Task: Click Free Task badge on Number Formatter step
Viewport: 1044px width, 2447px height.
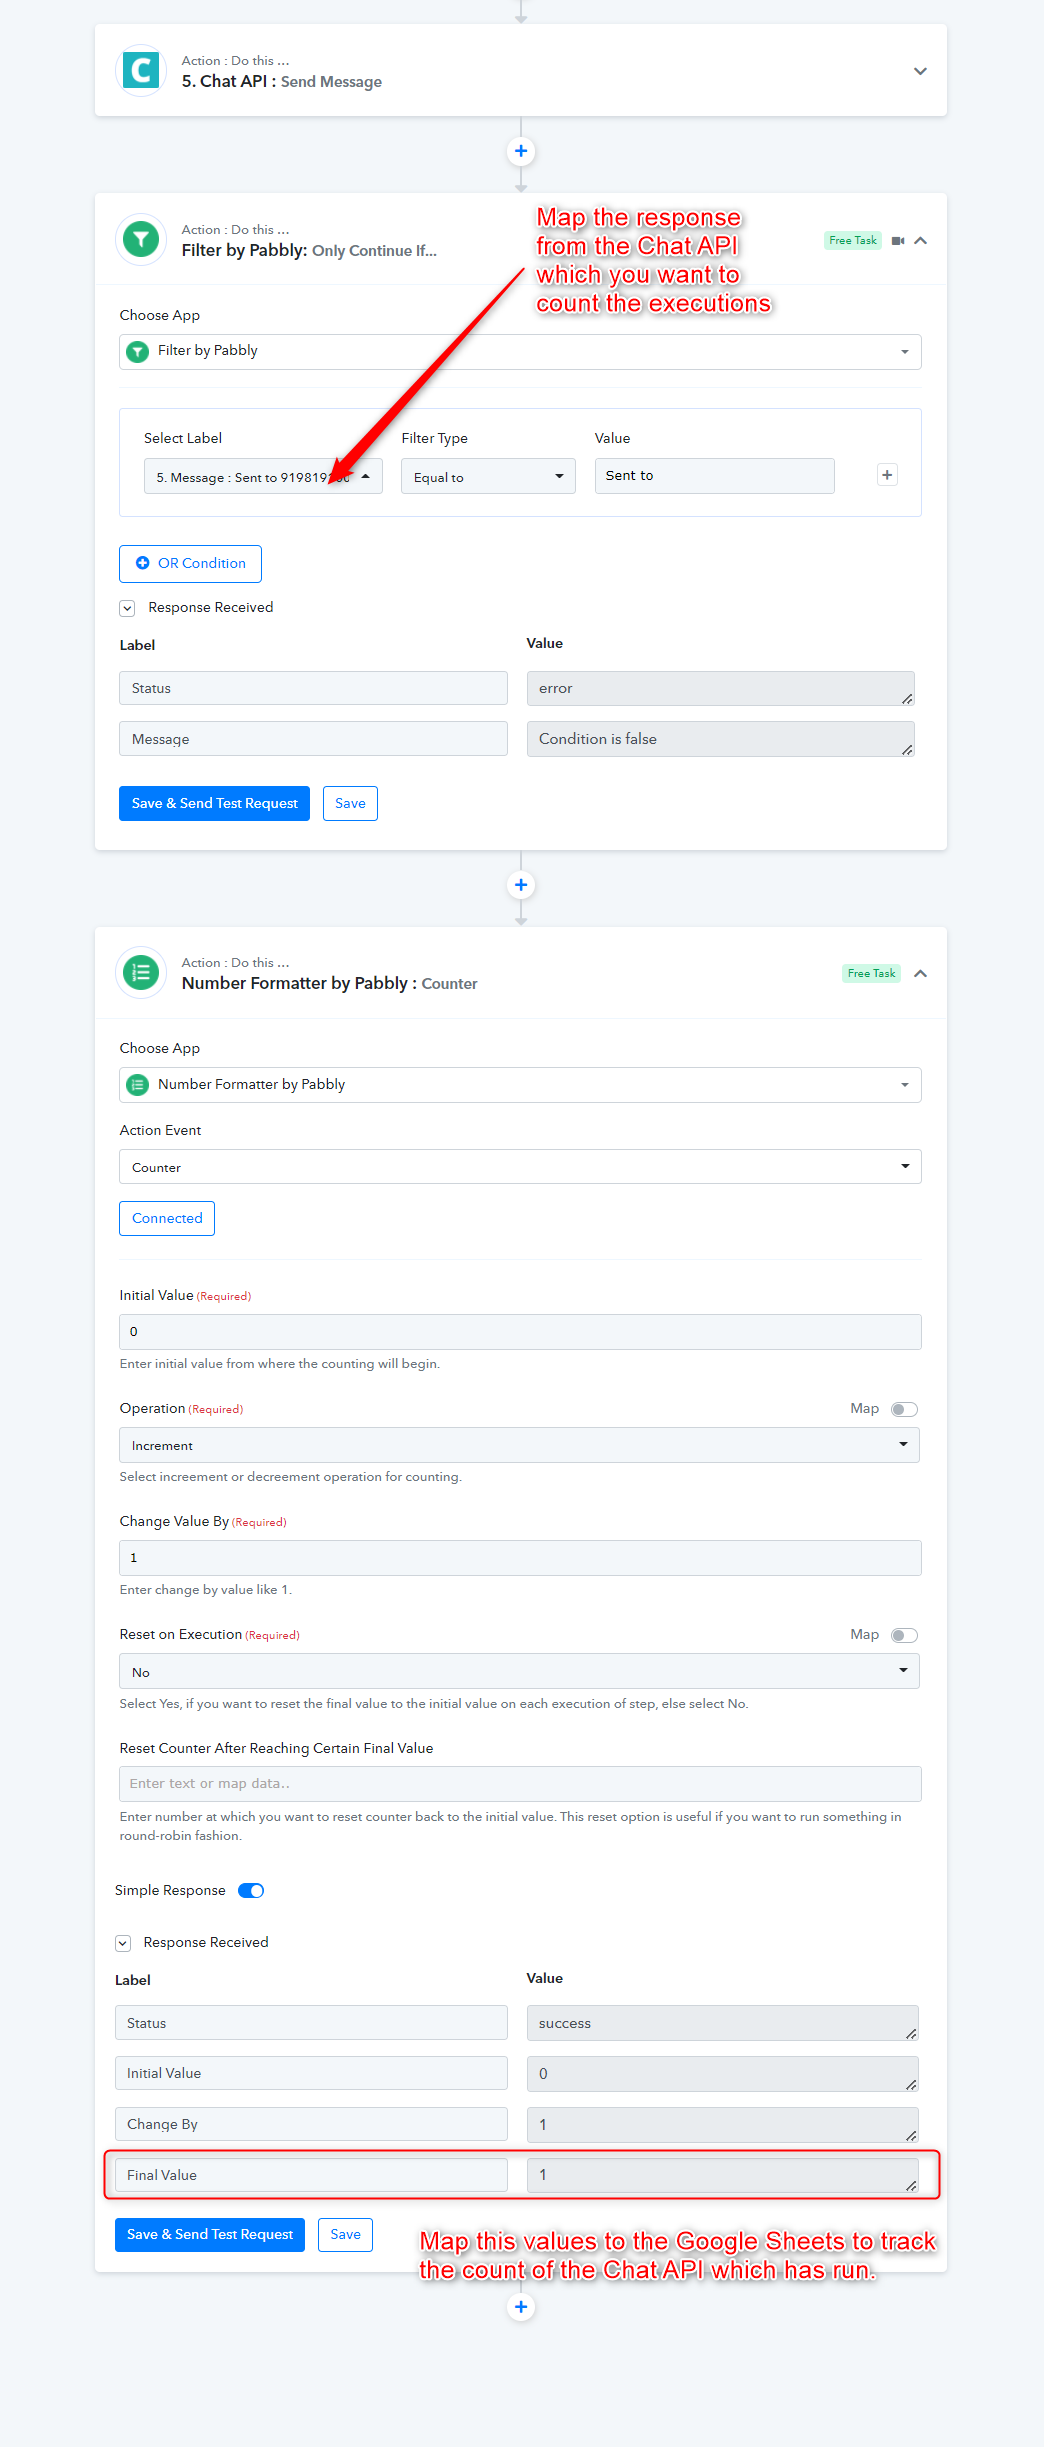Action: coord(871,973)
